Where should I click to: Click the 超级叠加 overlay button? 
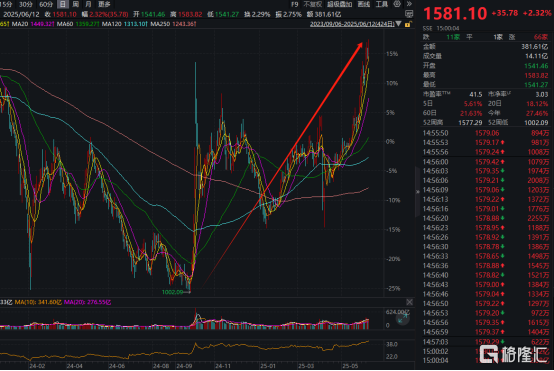(x=339, y=4)
